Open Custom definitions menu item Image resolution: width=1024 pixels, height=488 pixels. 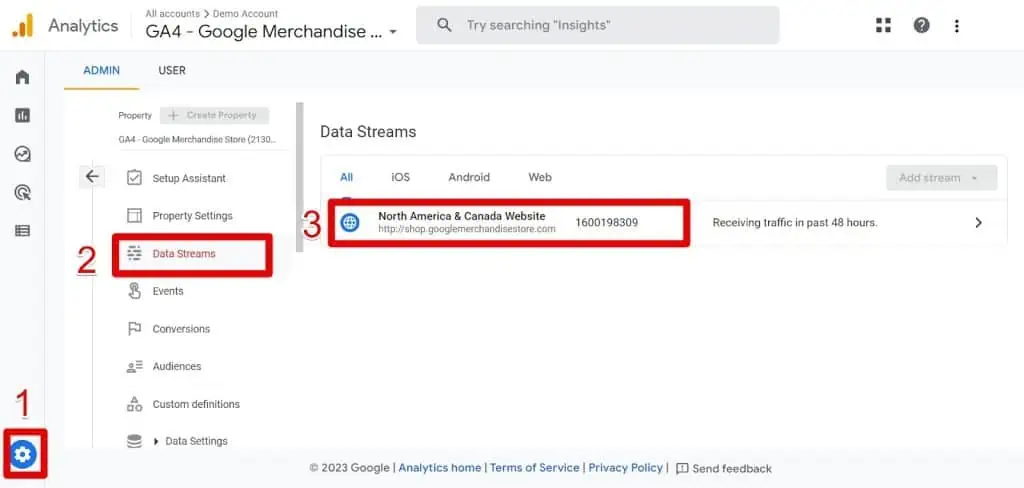(x=196, y=404)
